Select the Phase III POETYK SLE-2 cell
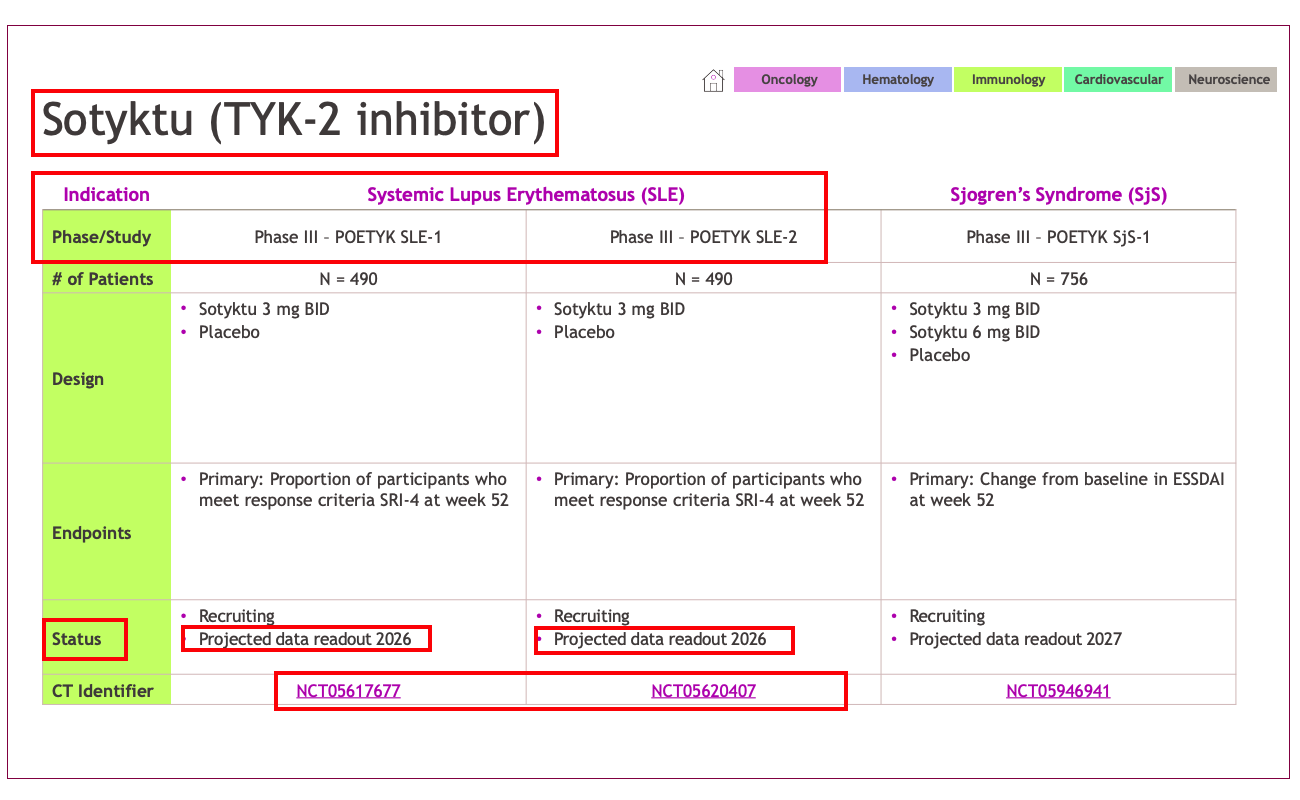Image resolution: width=1300 pixels, height=800 pixels. (703, 237)
